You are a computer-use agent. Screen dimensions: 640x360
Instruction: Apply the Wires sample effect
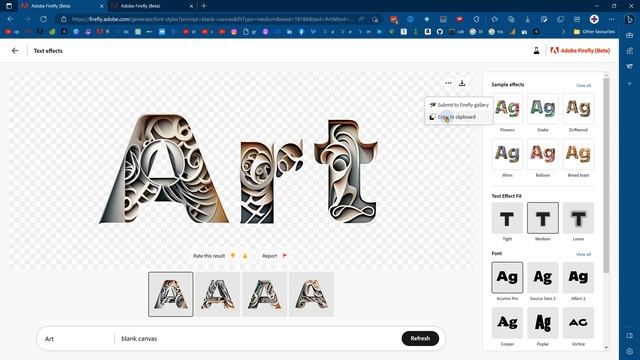[507, 154]
